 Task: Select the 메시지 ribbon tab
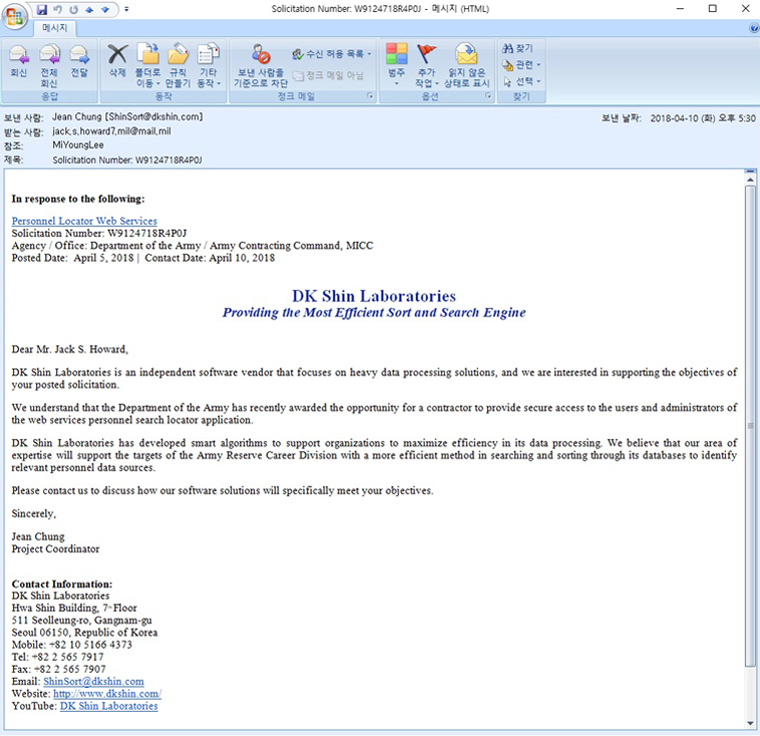(53, 28)
